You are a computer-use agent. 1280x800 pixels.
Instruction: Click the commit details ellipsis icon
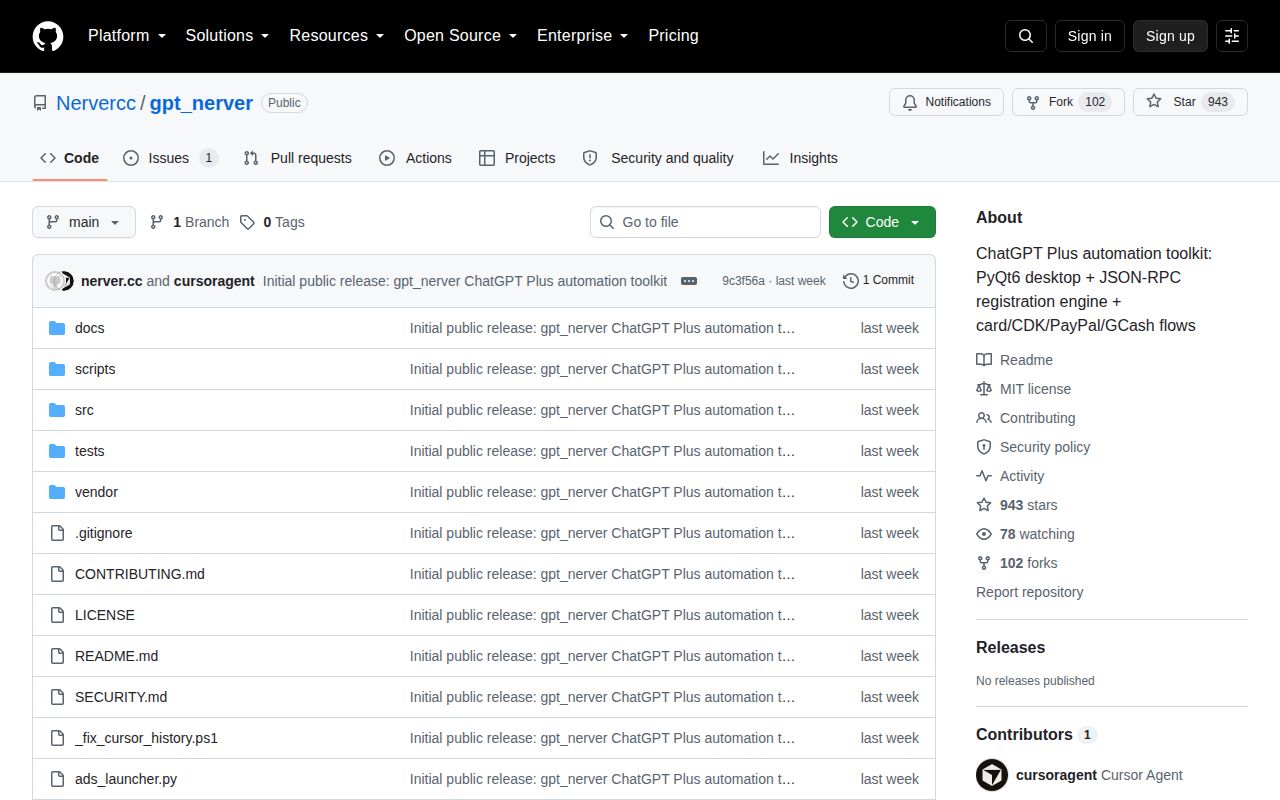coord(689,281)
